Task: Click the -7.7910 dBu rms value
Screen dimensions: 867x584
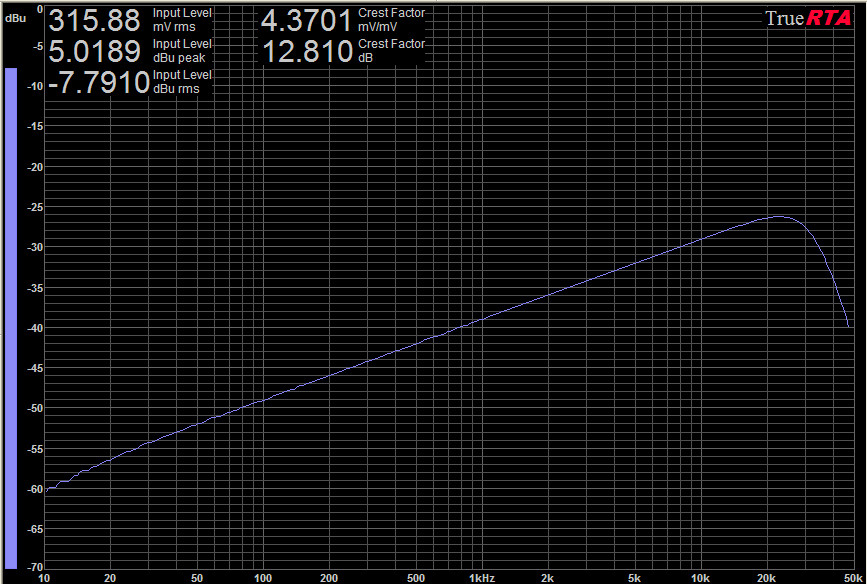Action: 99,82
